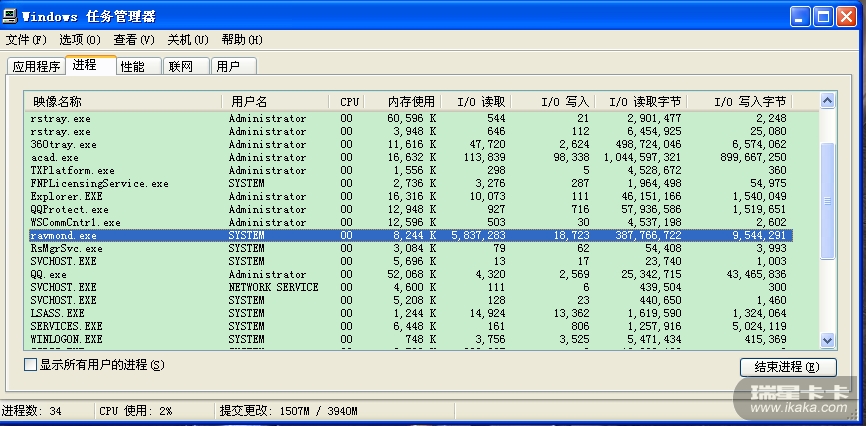
Task: Open the 帮助(H) menu
Action: point(242,40)
